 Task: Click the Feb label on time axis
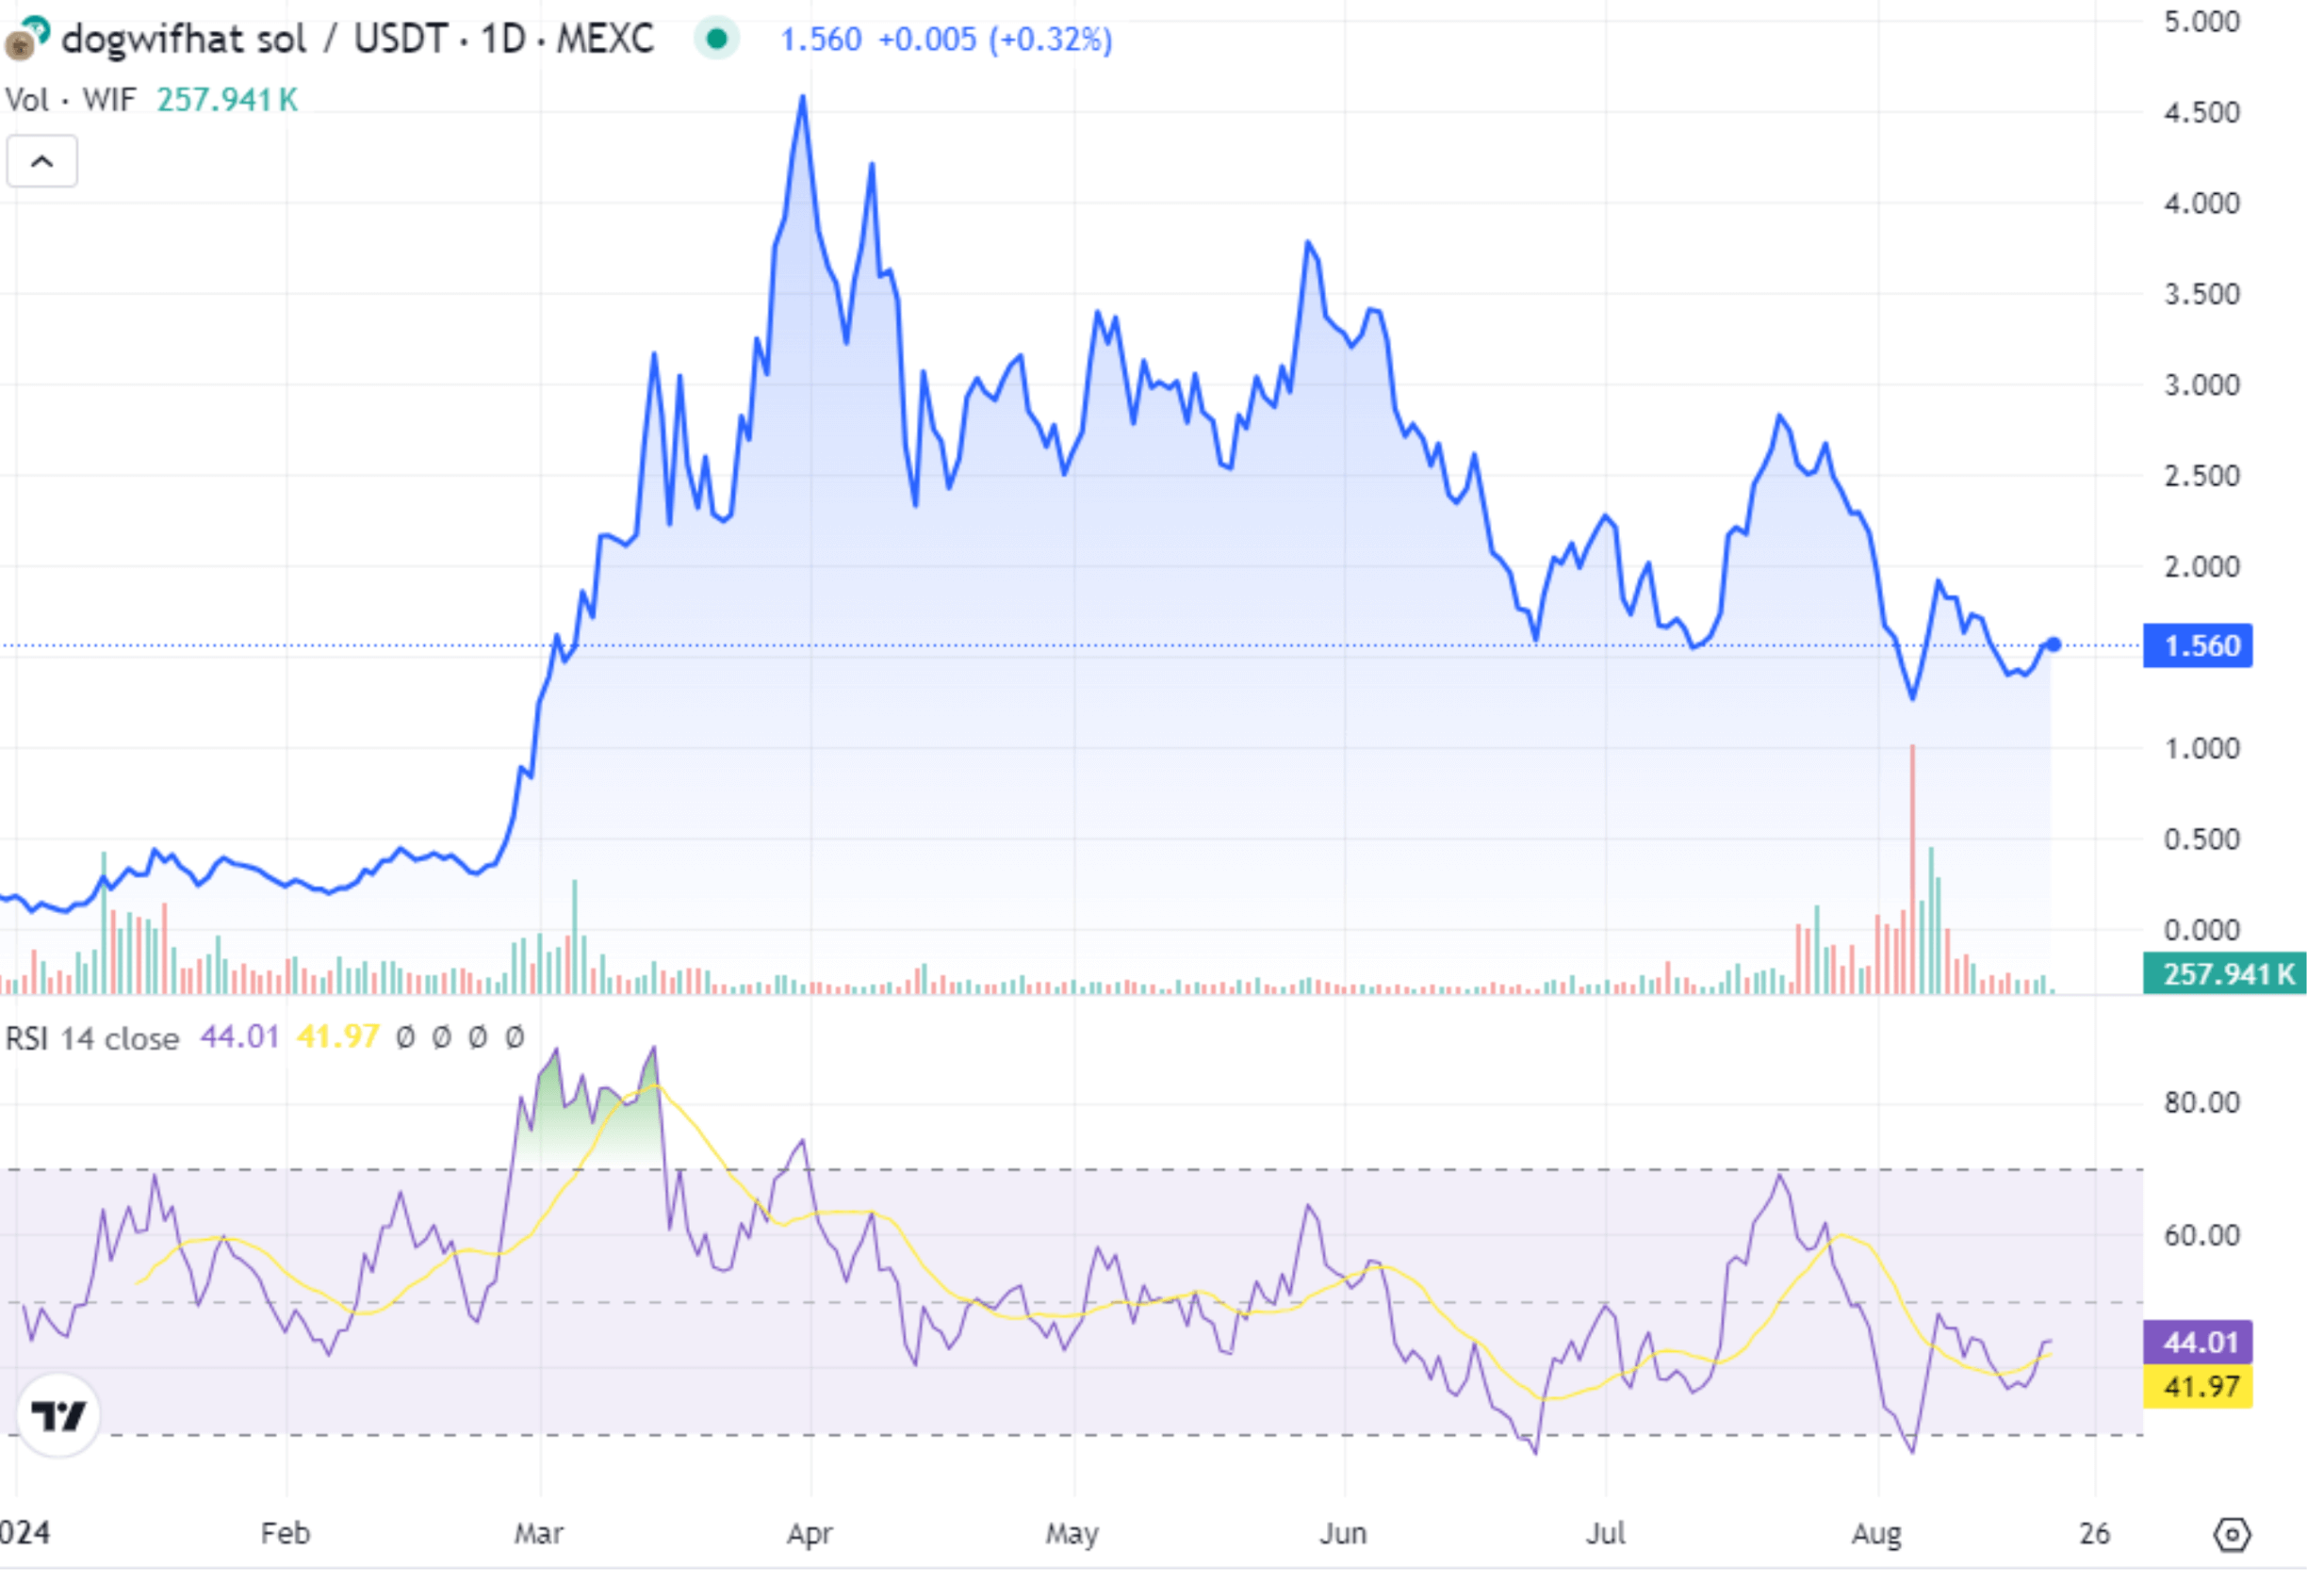pyautogui.click(x=286, y=1533)
